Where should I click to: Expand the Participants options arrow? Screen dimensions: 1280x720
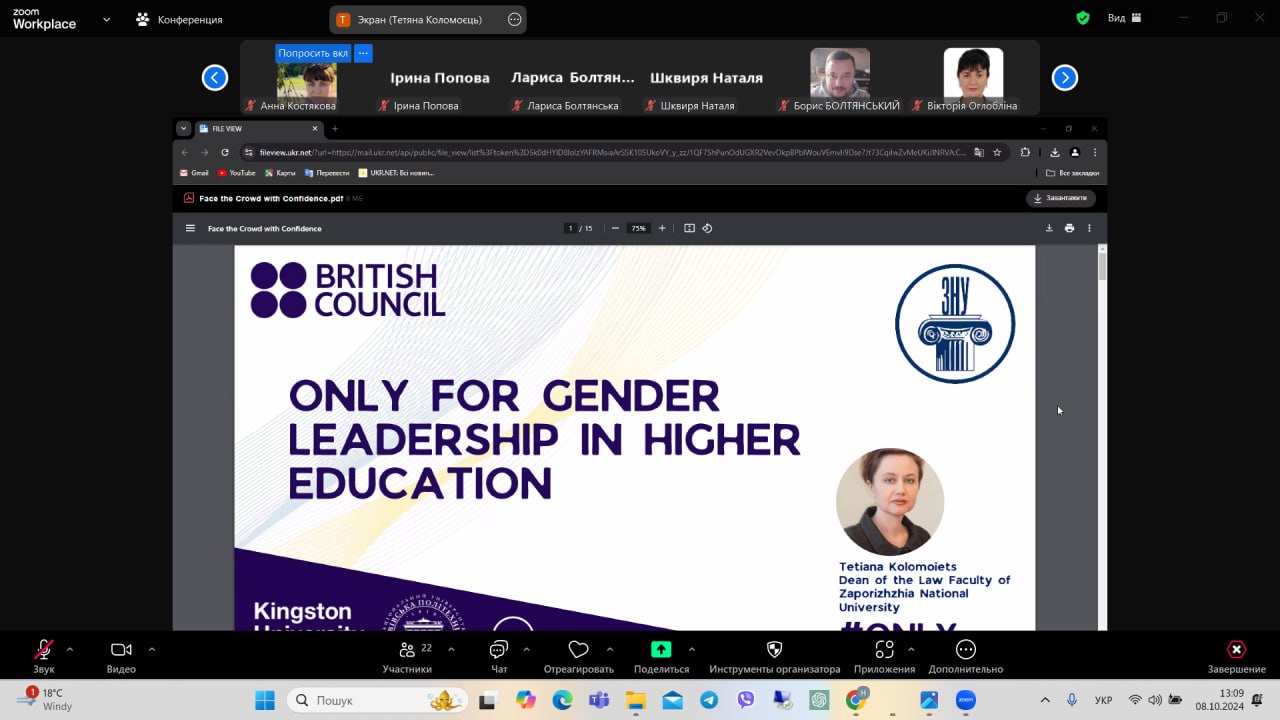tap(451, 649)
